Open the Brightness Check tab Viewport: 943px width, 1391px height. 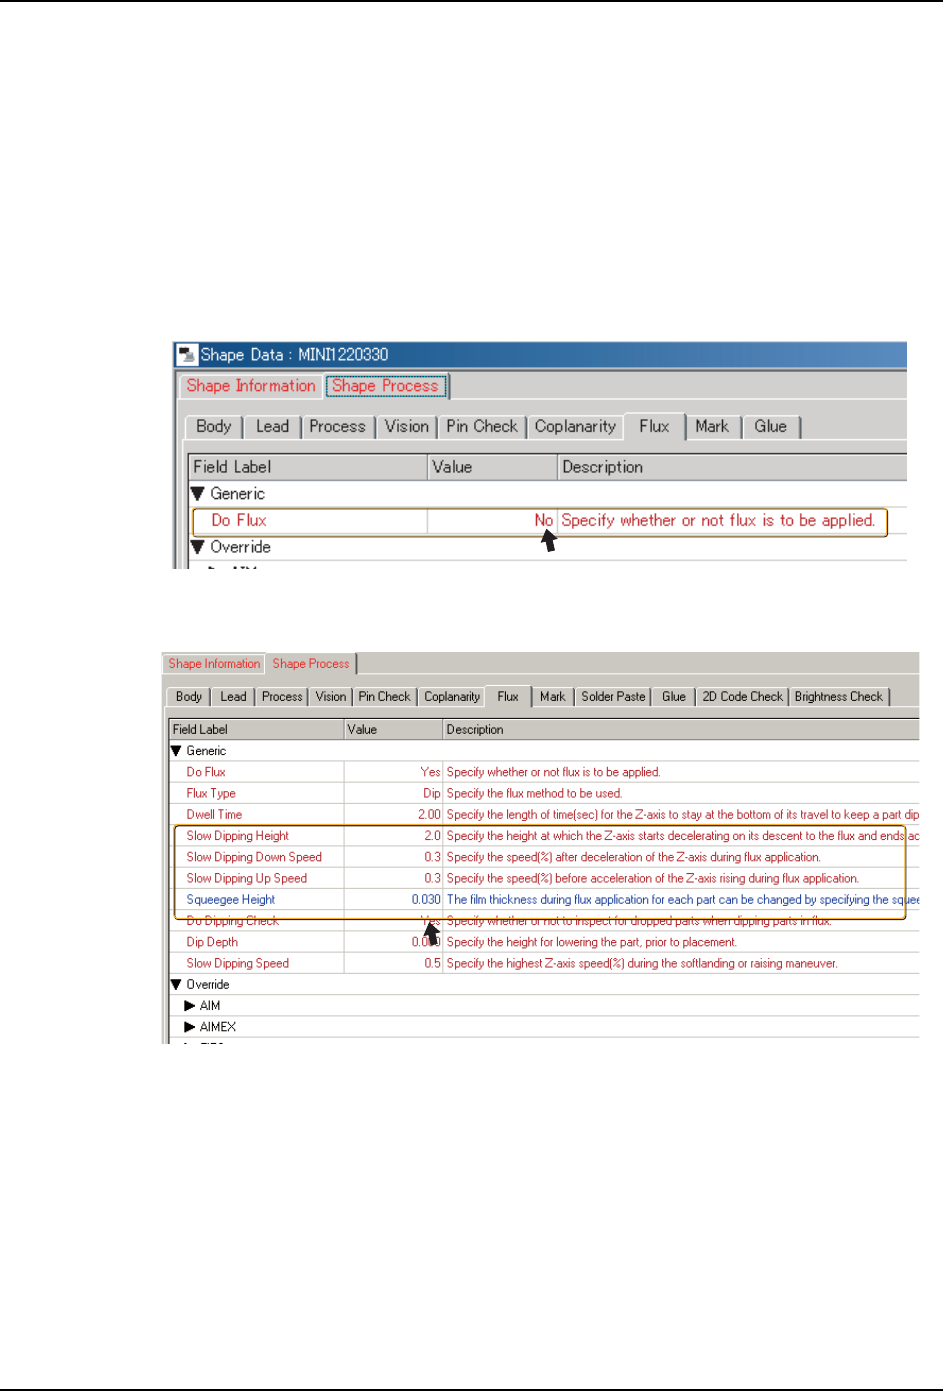(838, 697)
